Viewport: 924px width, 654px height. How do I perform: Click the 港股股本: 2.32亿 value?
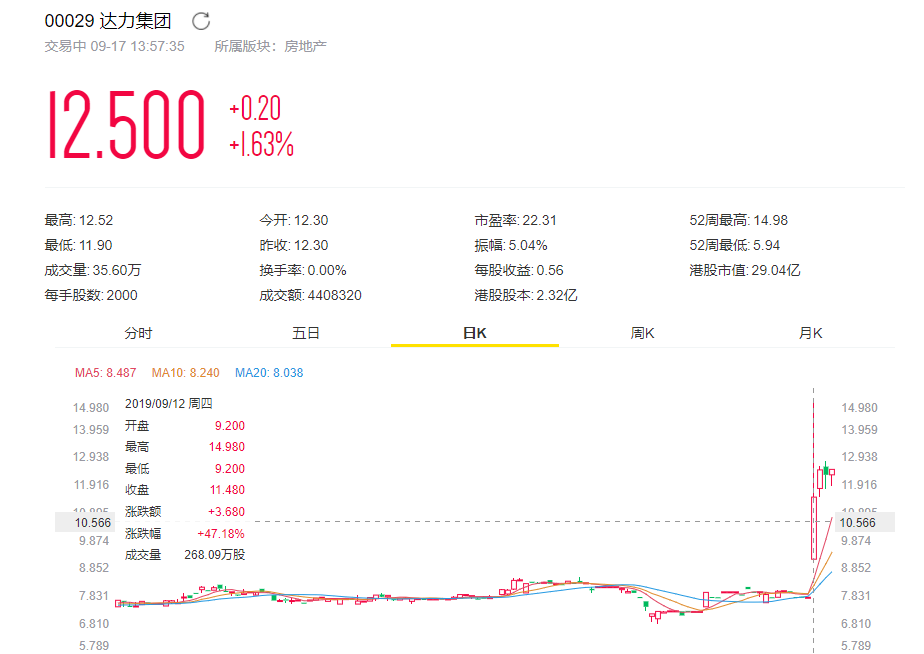click(x=526, y=295)
